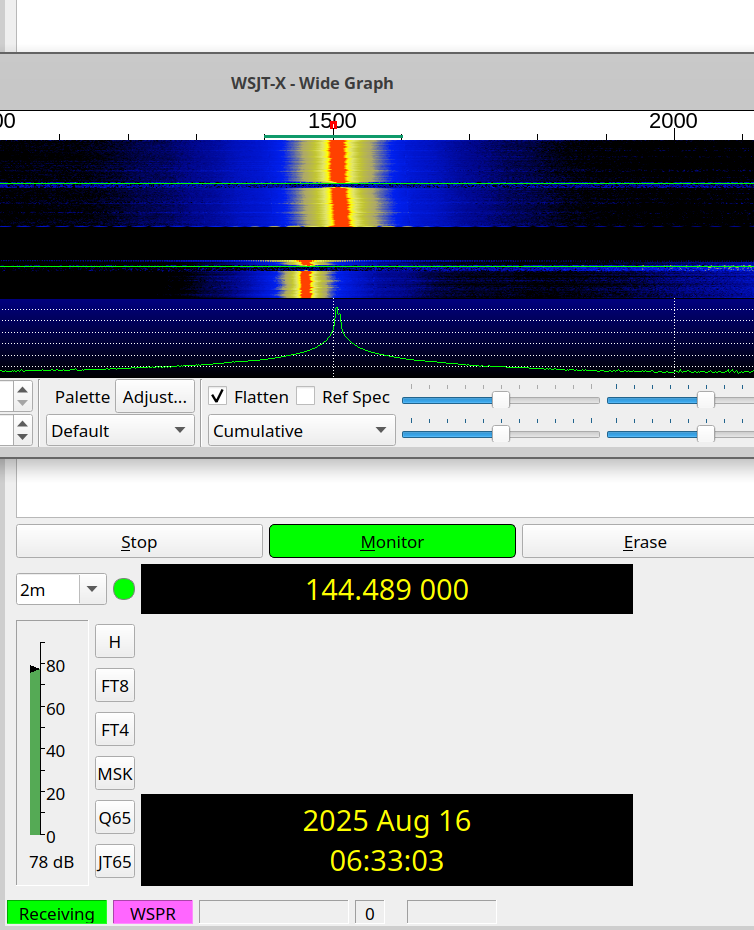
Task: Click the upper-left gain slider handle
Action: (x=501, y=400)
